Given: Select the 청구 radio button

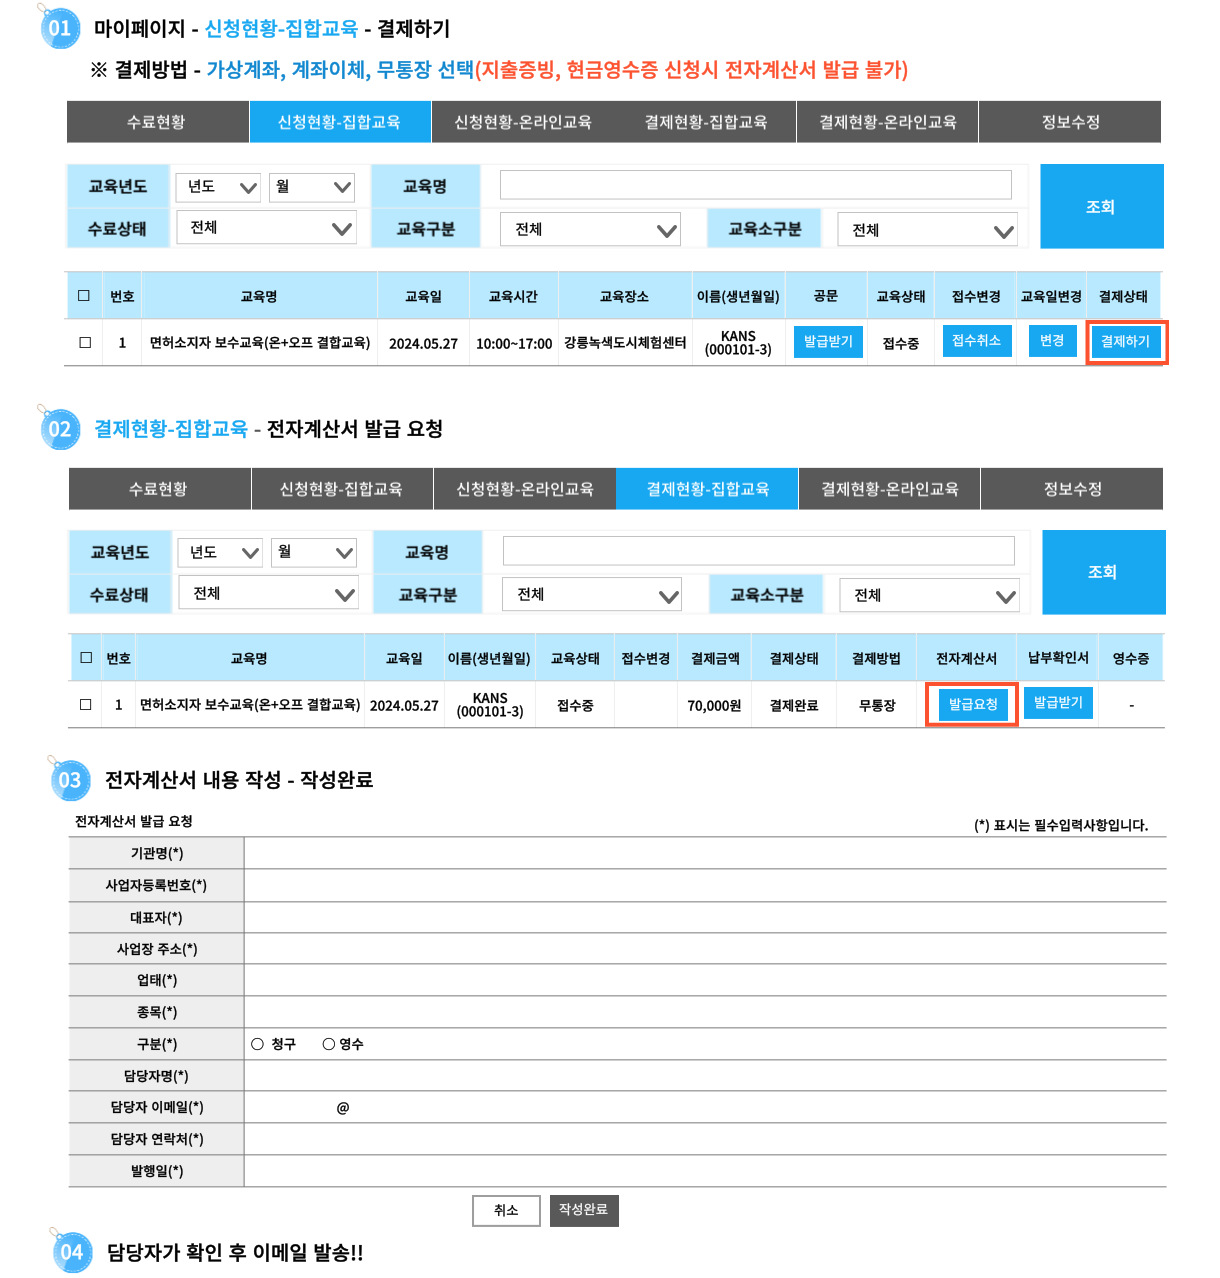Looking at the screenshot, I should (258, 1044).
